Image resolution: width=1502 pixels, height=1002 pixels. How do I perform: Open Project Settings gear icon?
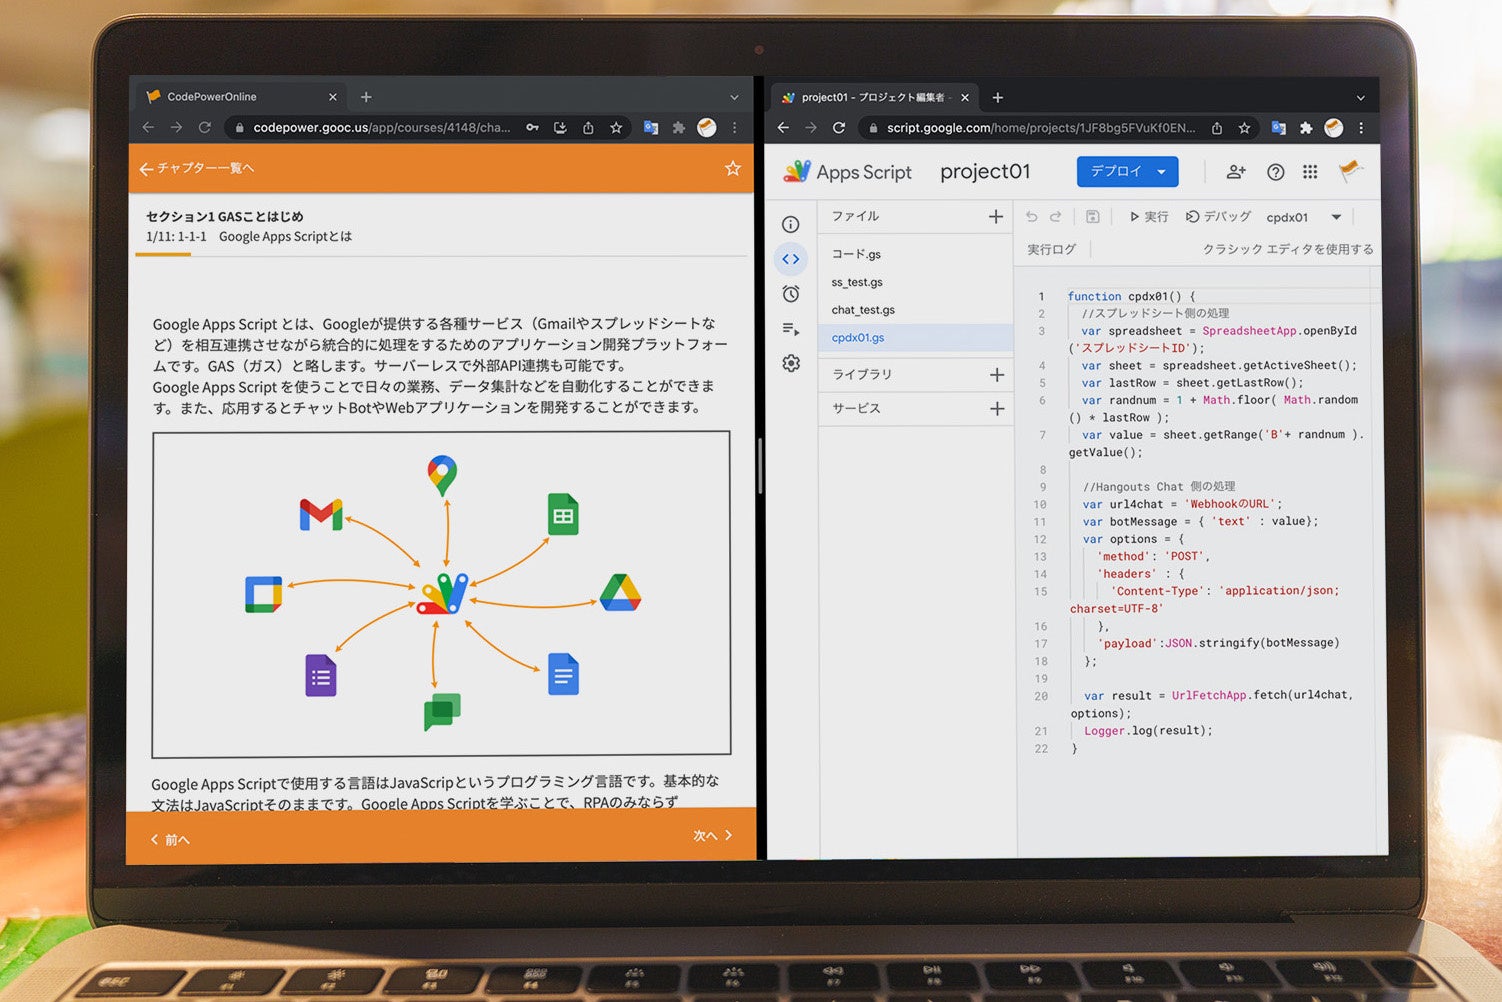click(791, 363)
